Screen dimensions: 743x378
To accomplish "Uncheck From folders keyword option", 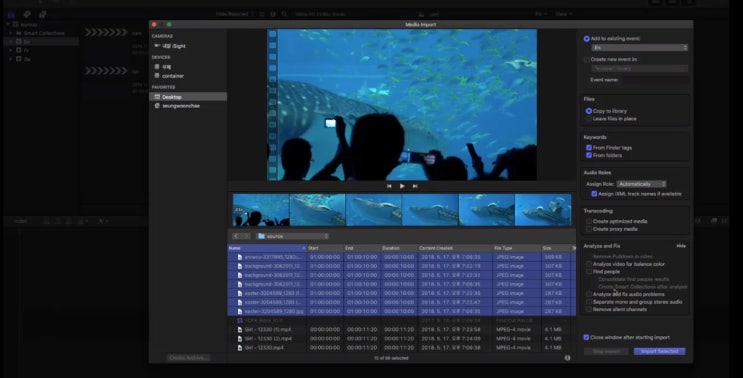I will 589,155.
